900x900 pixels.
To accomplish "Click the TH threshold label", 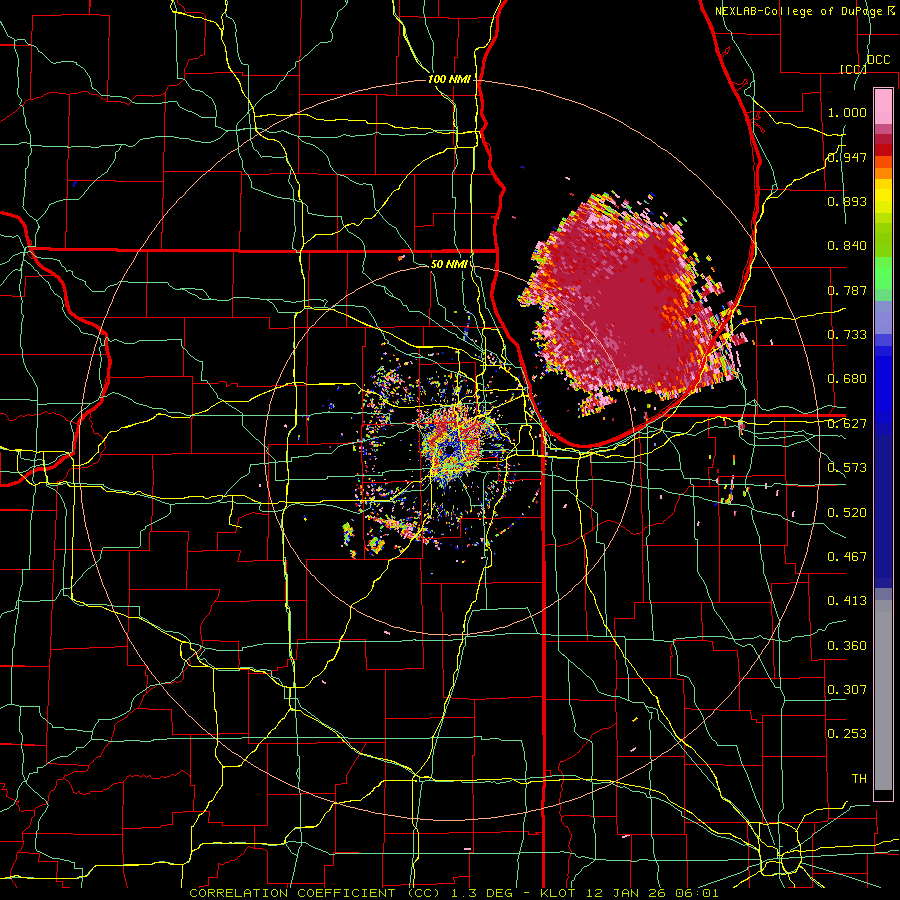I will pyautogui.click(x=859, y=779).
